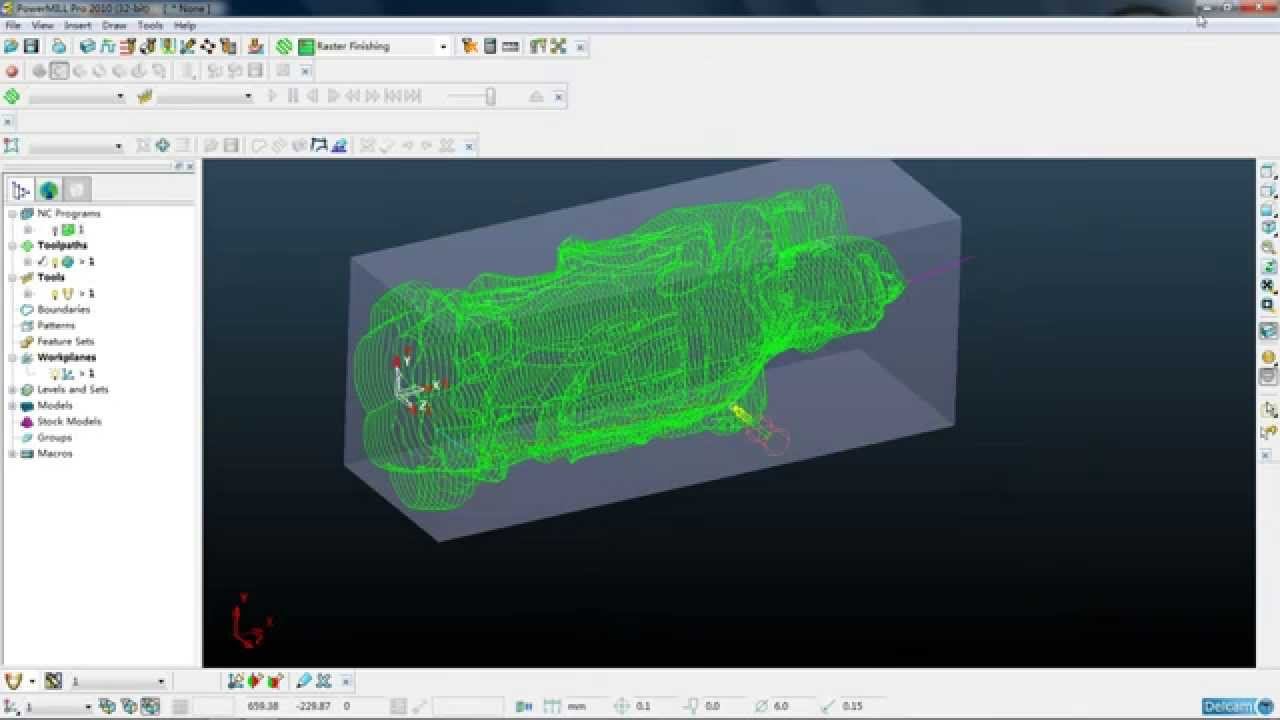This screenshot has height=720, width=1280.
Task: Toggle lightbulb for NC Program 1
Action: pos(55,230)
